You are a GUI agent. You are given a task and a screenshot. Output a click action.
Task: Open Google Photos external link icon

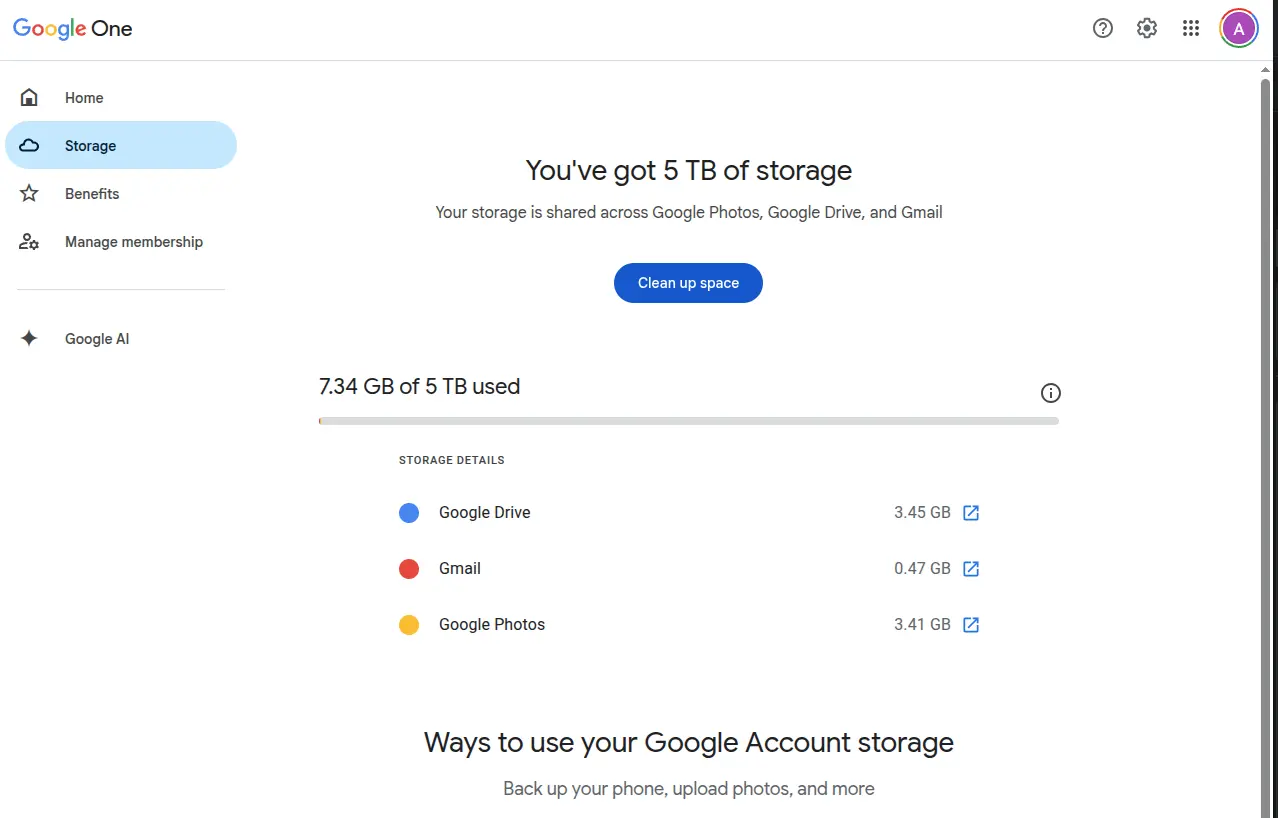click(x=971, y=624)
